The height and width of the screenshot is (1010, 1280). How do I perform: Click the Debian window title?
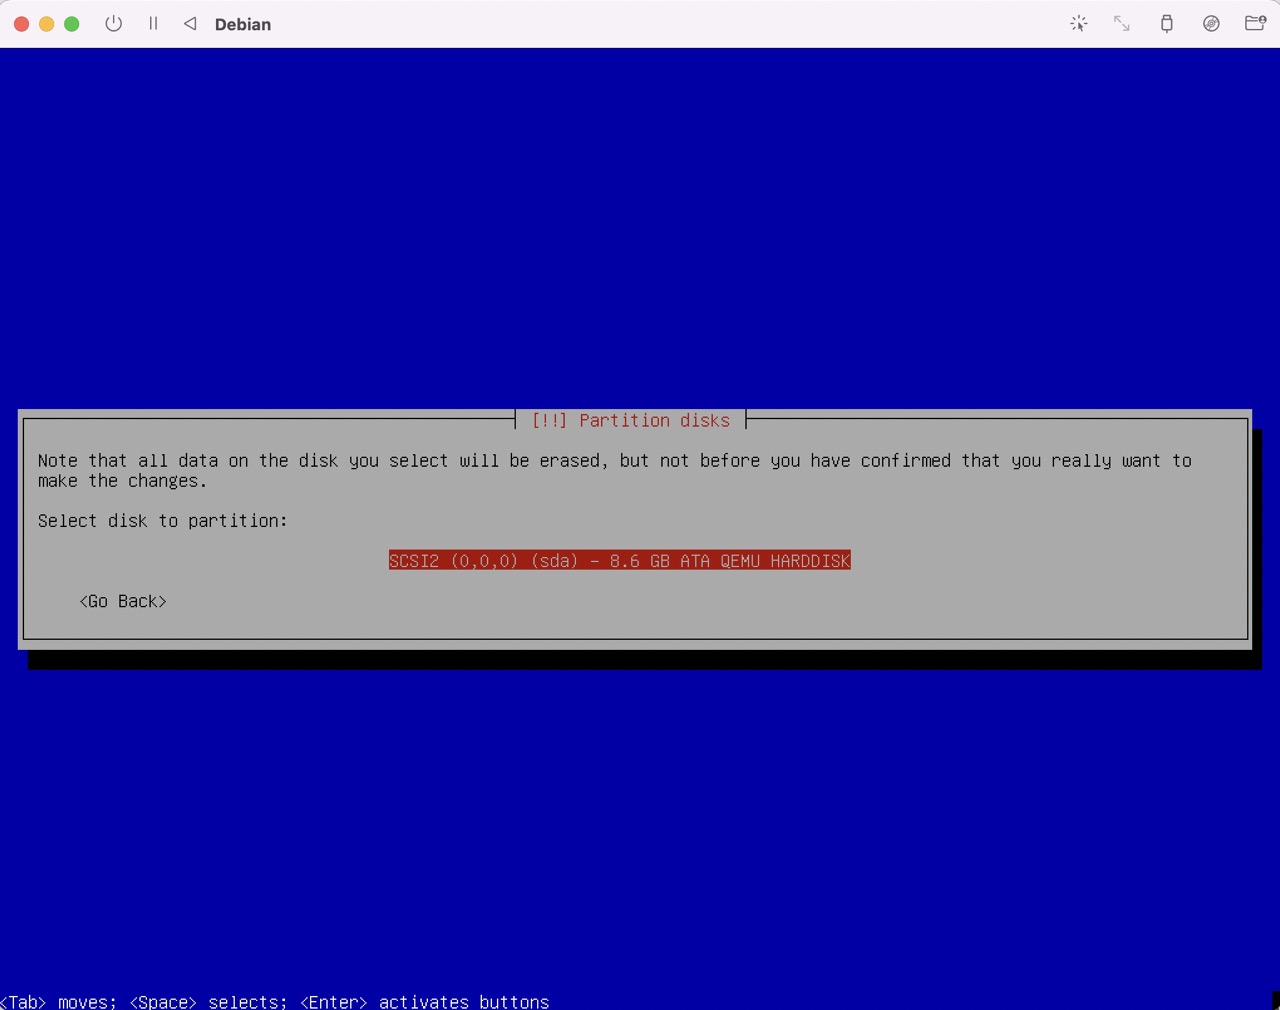click(243, 24)
